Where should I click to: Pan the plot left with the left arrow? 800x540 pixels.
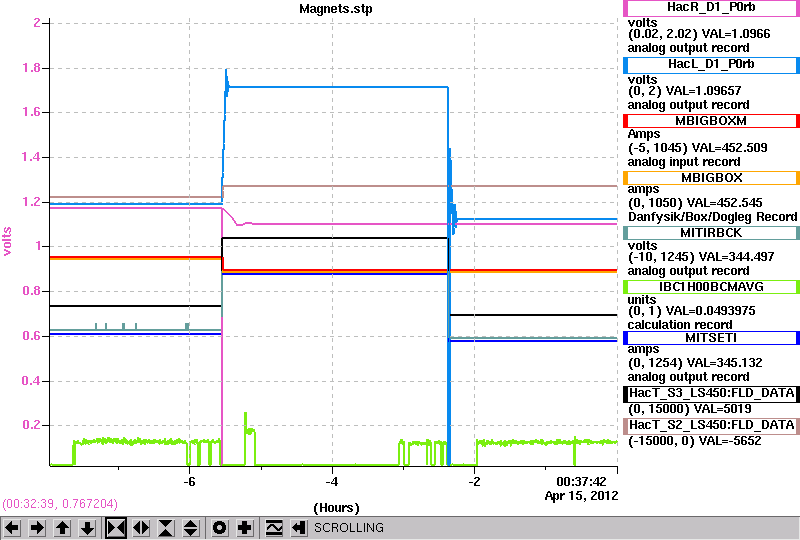[12, 528]
